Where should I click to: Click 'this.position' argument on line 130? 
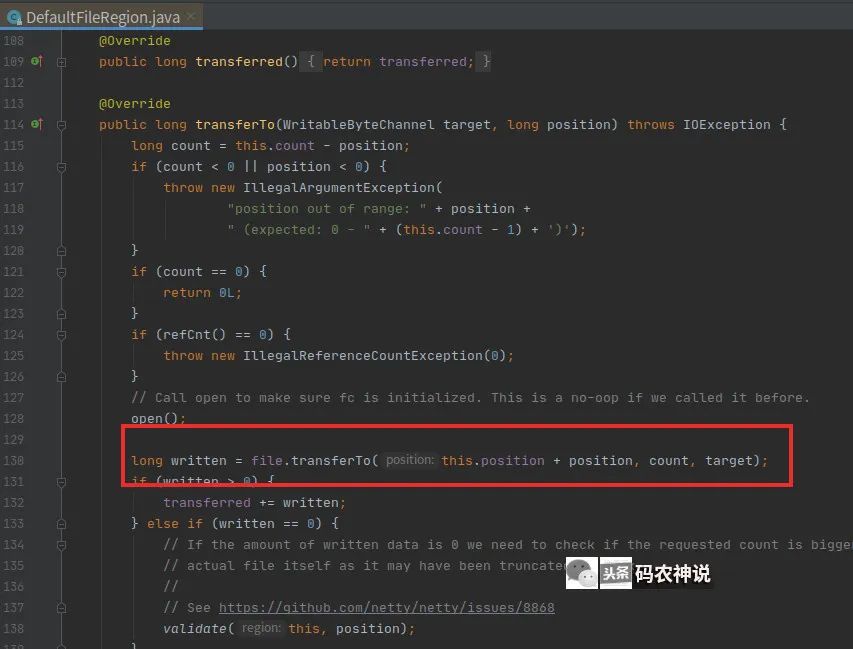(x=493, y=461)
